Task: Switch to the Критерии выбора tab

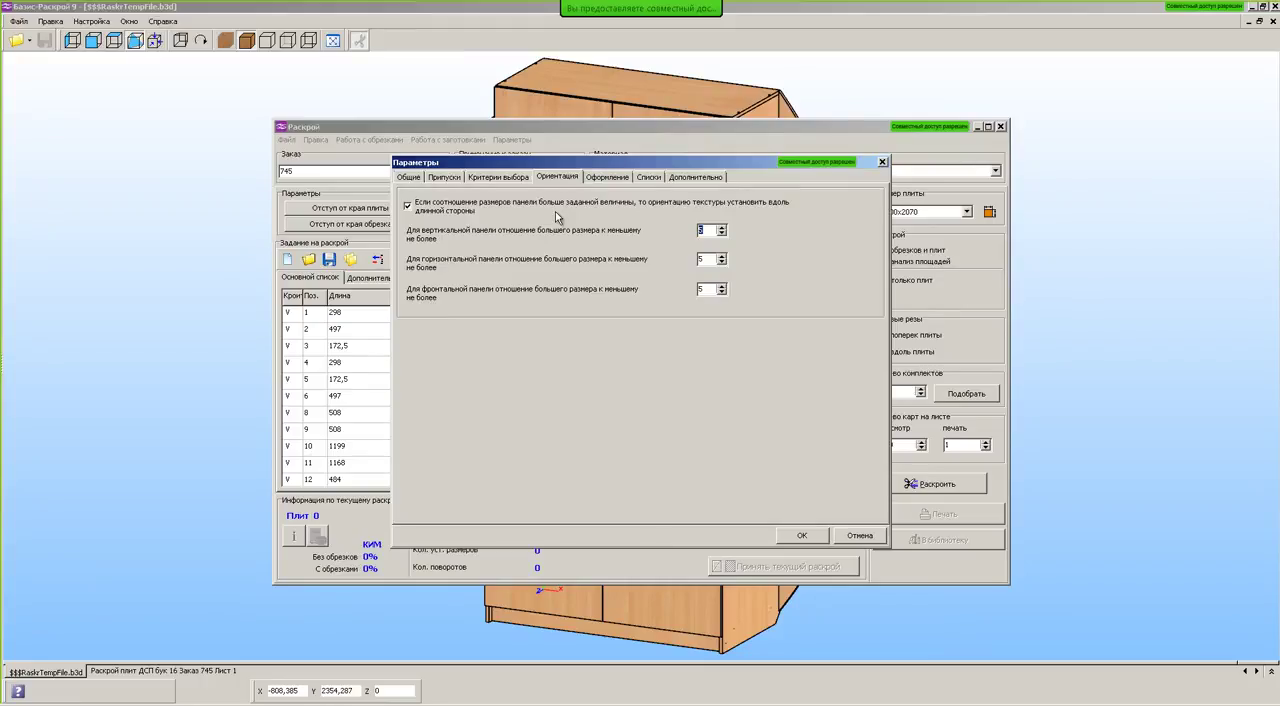Action: [x=498, y=177]
